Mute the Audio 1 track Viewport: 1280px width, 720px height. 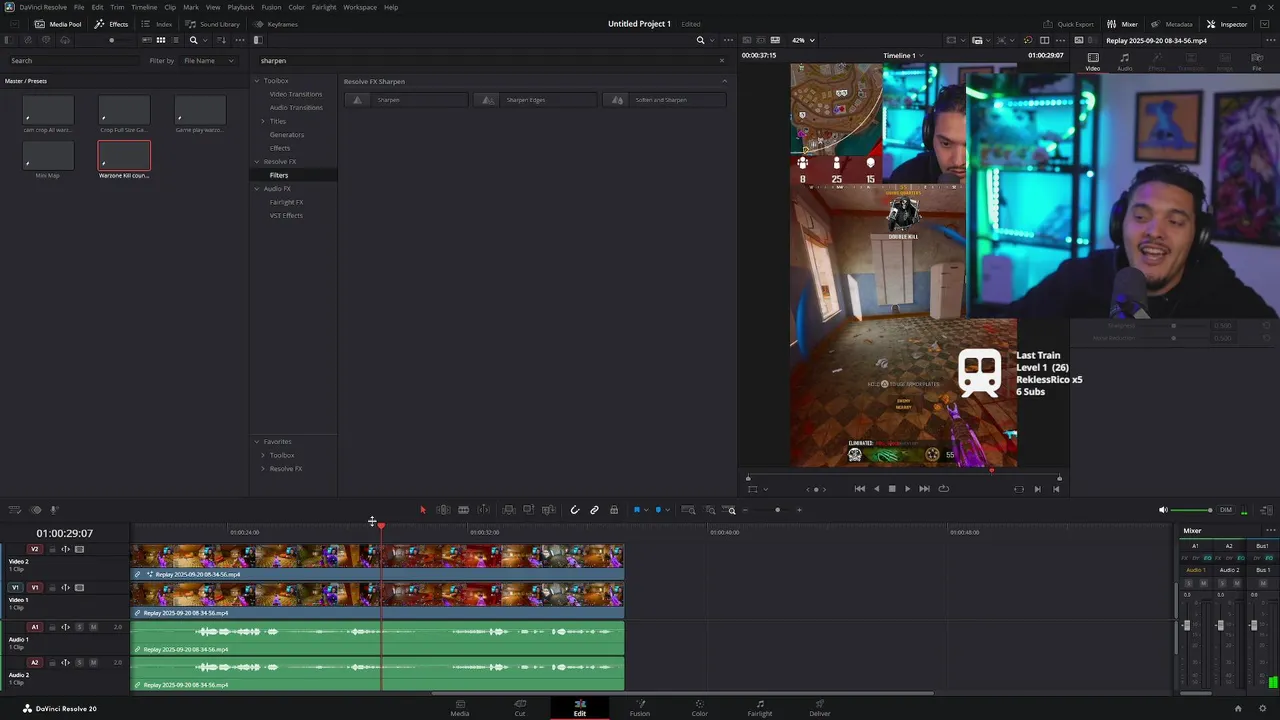93,627
